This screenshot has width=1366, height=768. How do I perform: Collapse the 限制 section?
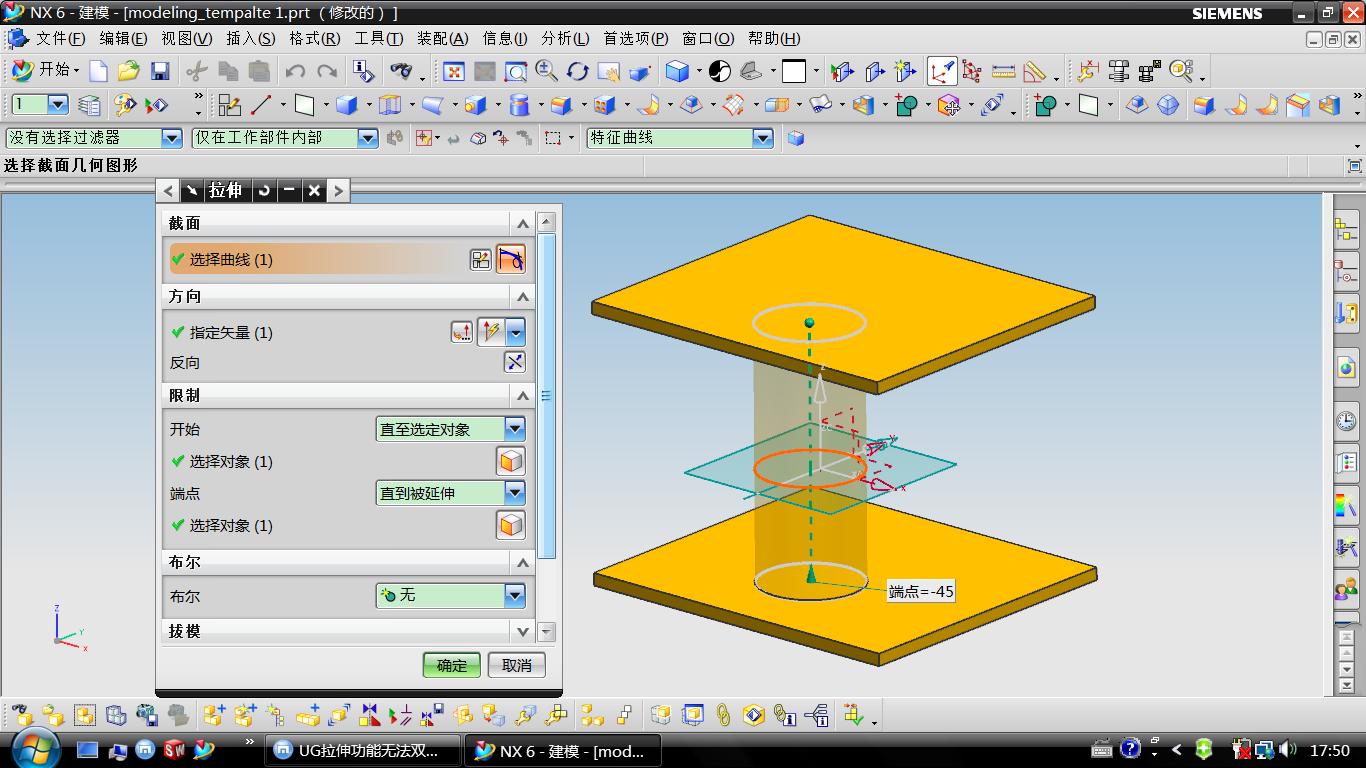(522, 396)
